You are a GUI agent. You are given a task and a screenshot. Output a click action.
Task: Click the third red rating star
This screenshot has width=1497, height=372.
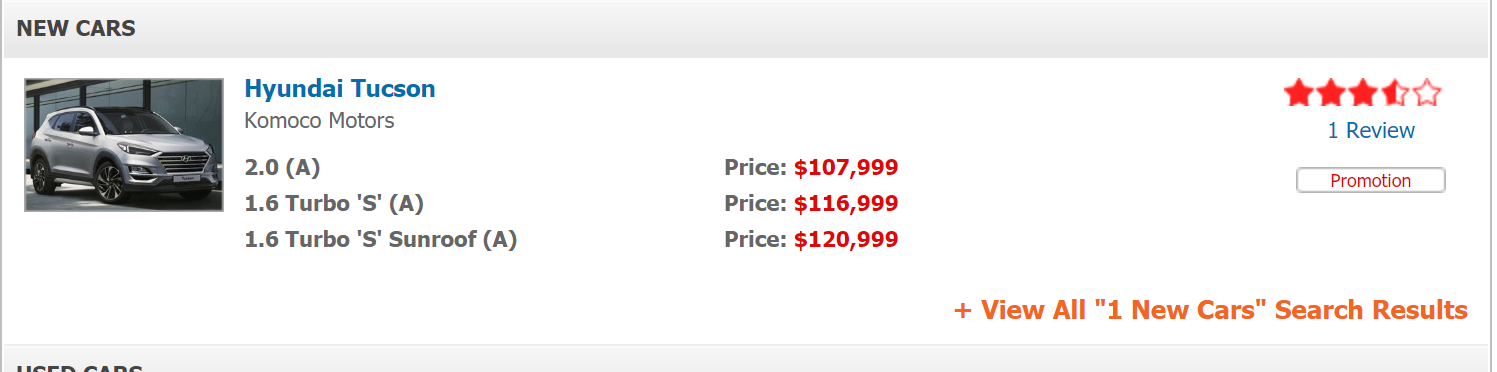pyautogui.click(x=1363, y=94)
